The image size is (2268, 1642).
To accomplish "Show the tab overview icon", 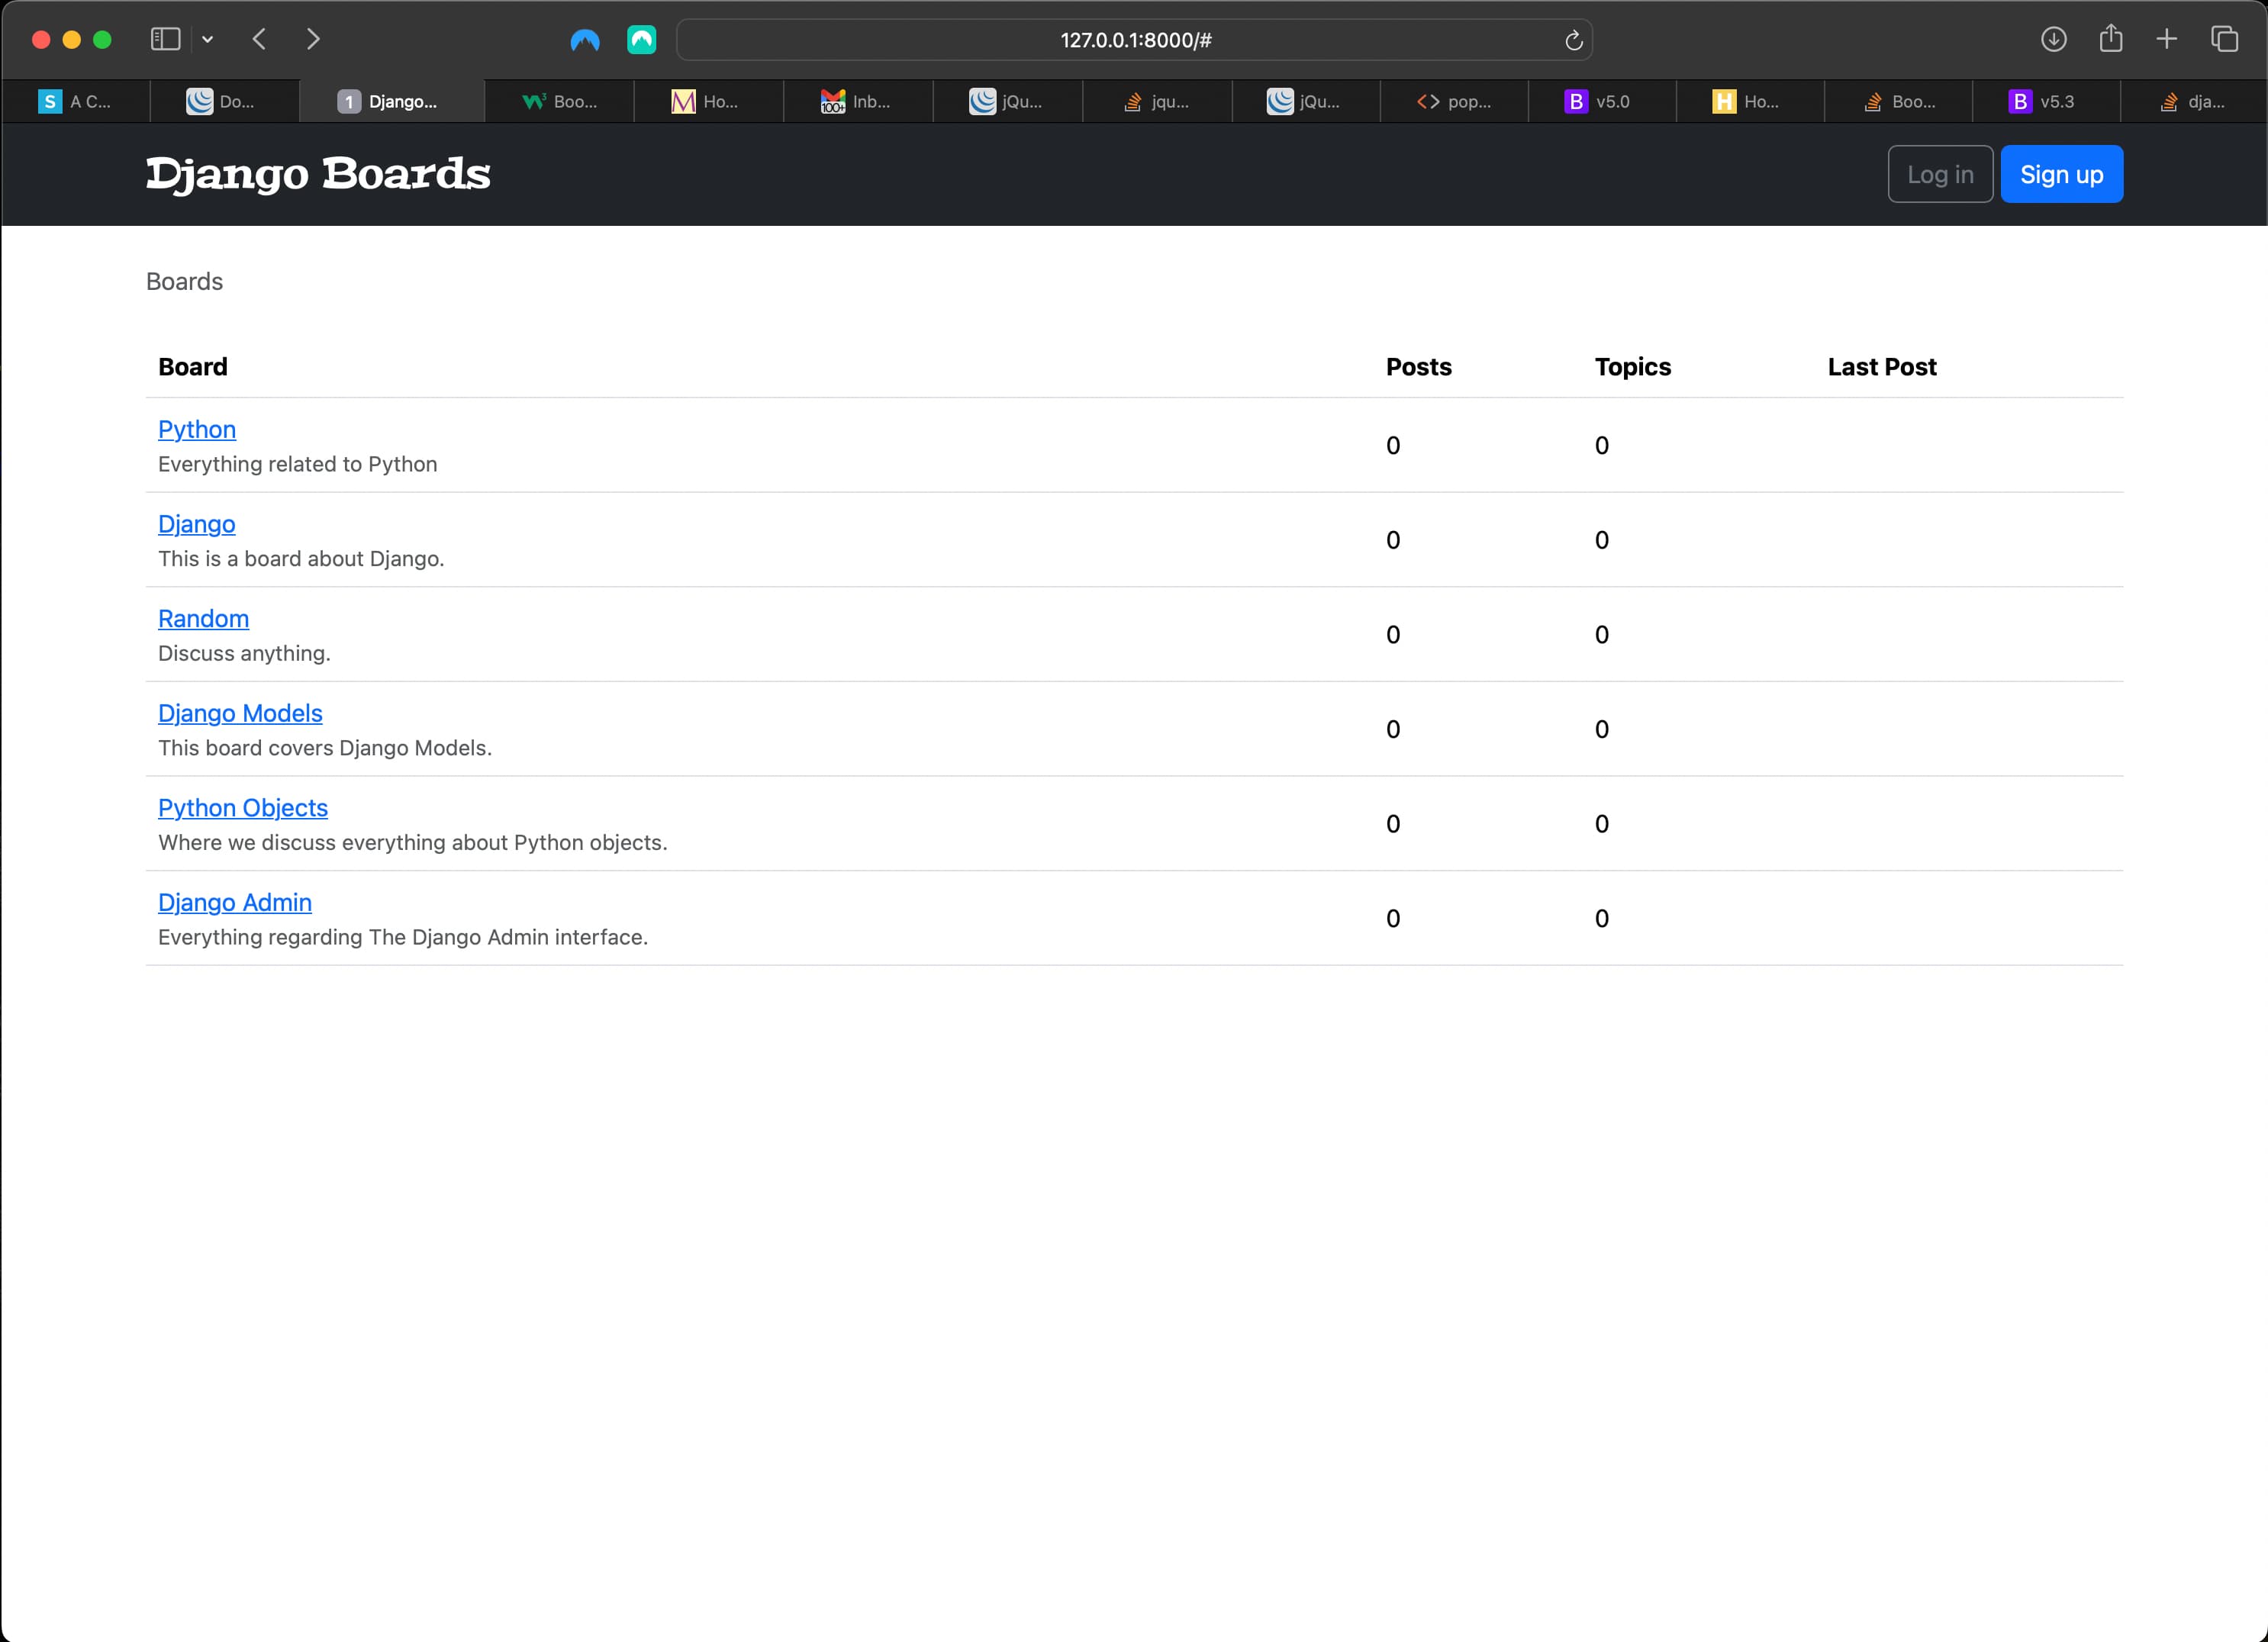I will [2224, 39].
